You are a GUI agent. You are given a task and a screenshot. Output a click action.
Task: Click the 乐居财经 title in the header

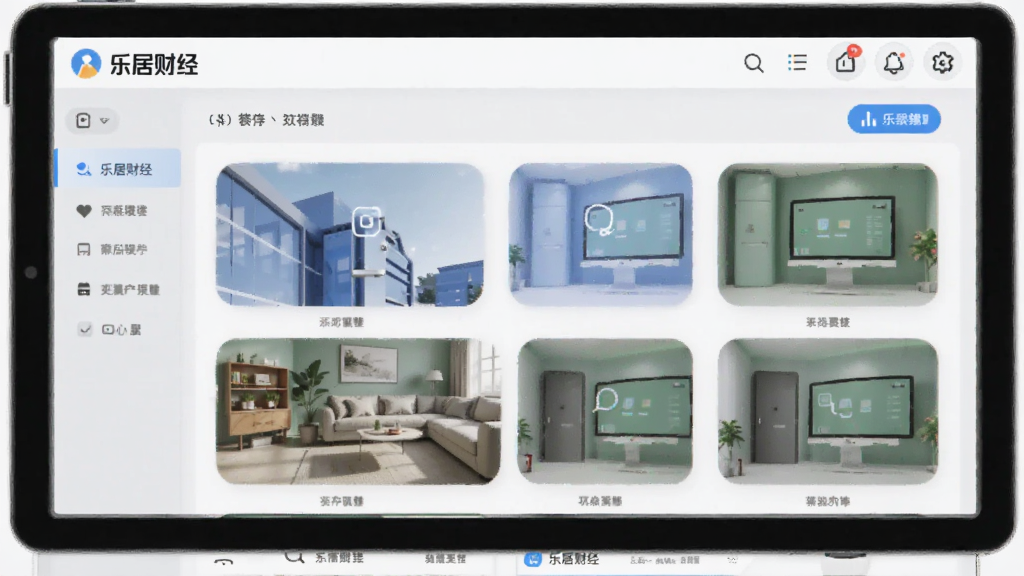pyautogui.click(x=154, y=64)
